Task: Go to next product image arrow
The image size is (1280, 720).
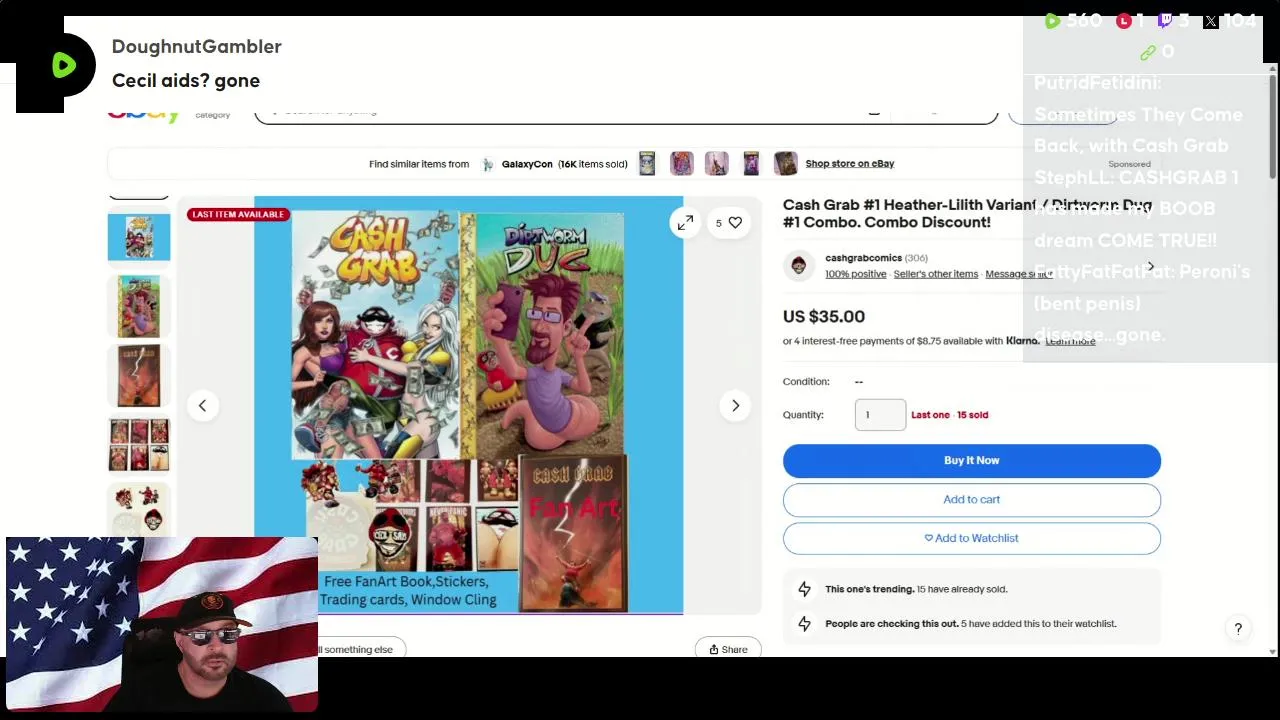Action: coord(735,406)
